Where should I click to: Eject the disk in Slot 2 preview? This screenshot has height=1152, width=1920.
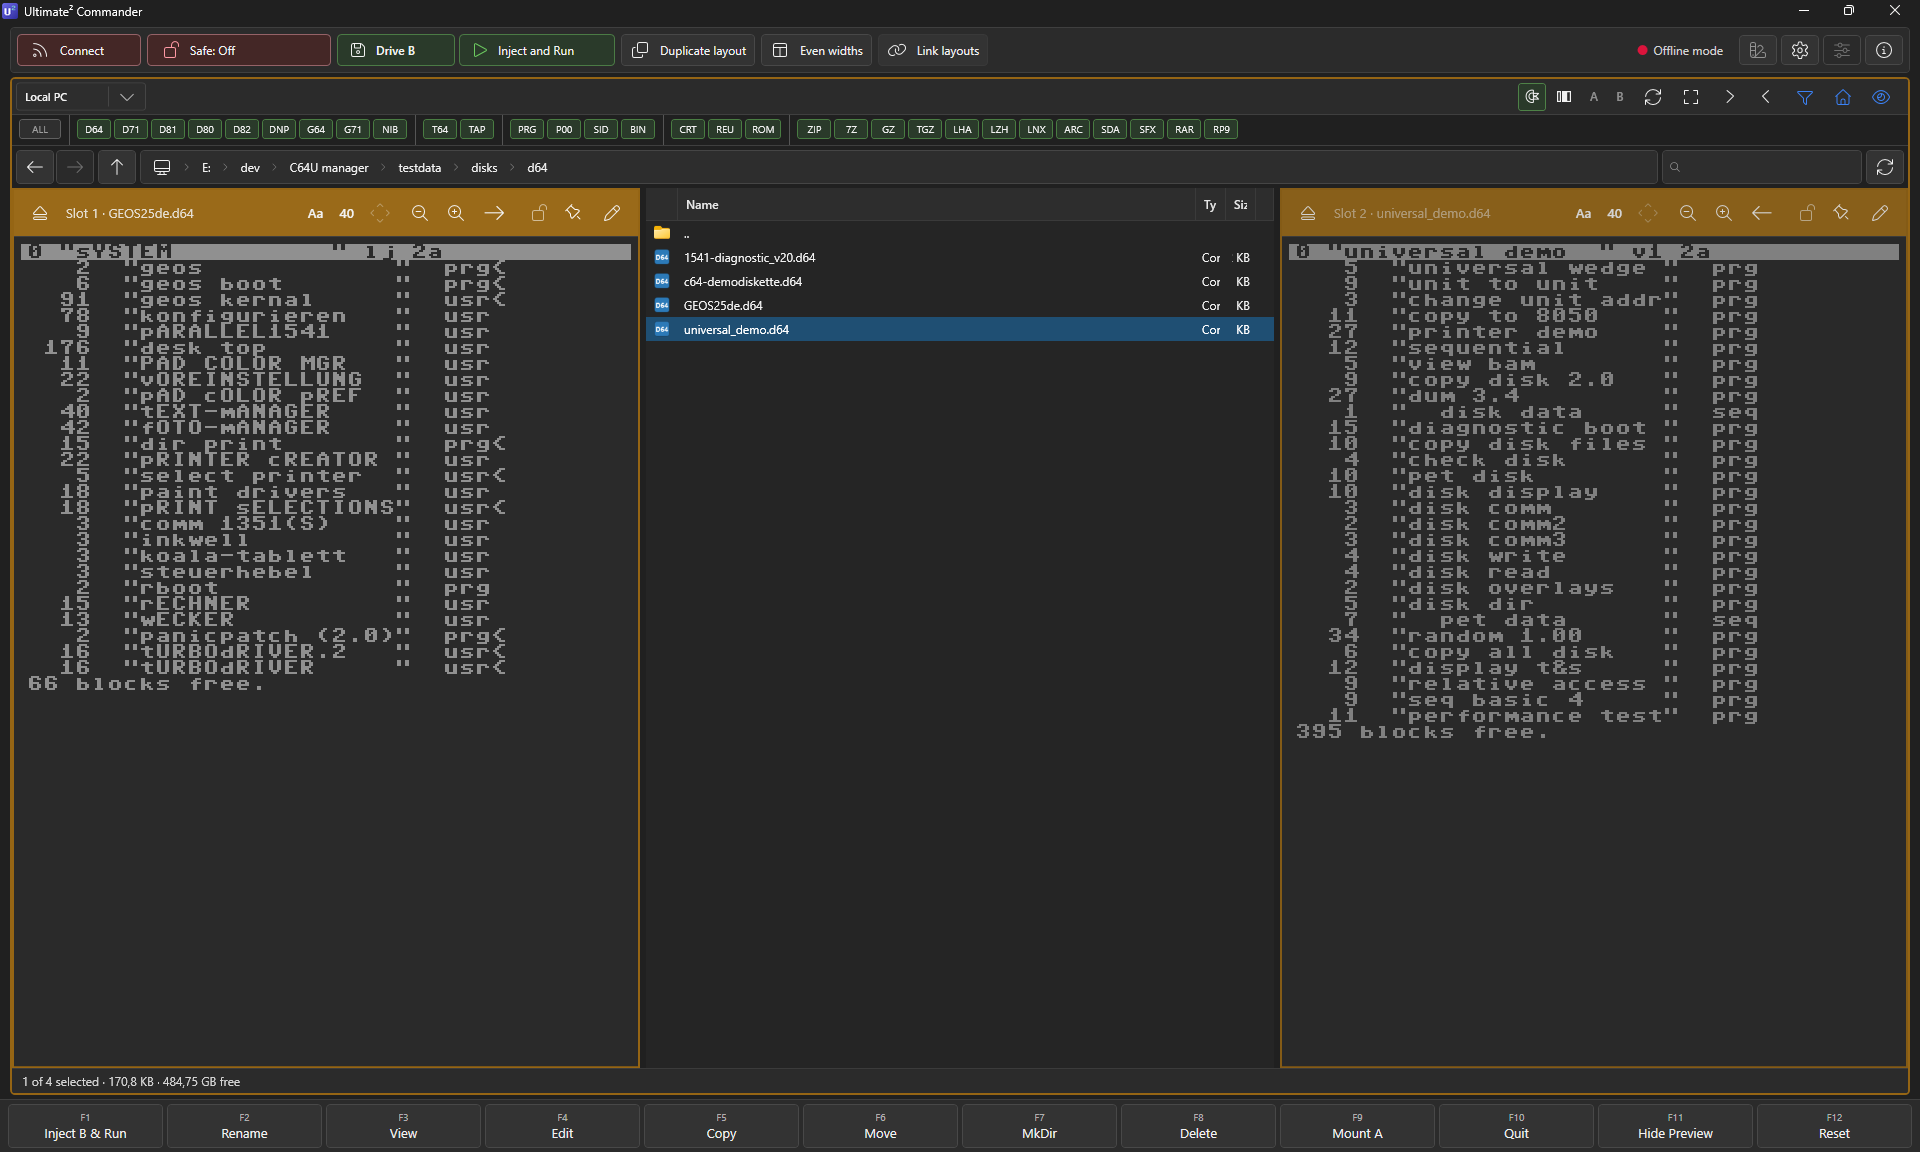click(1308, 213)
